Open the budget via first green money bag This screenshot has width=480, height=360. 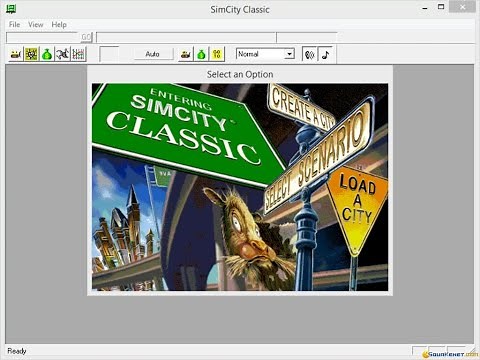click(x=47, y=54)
